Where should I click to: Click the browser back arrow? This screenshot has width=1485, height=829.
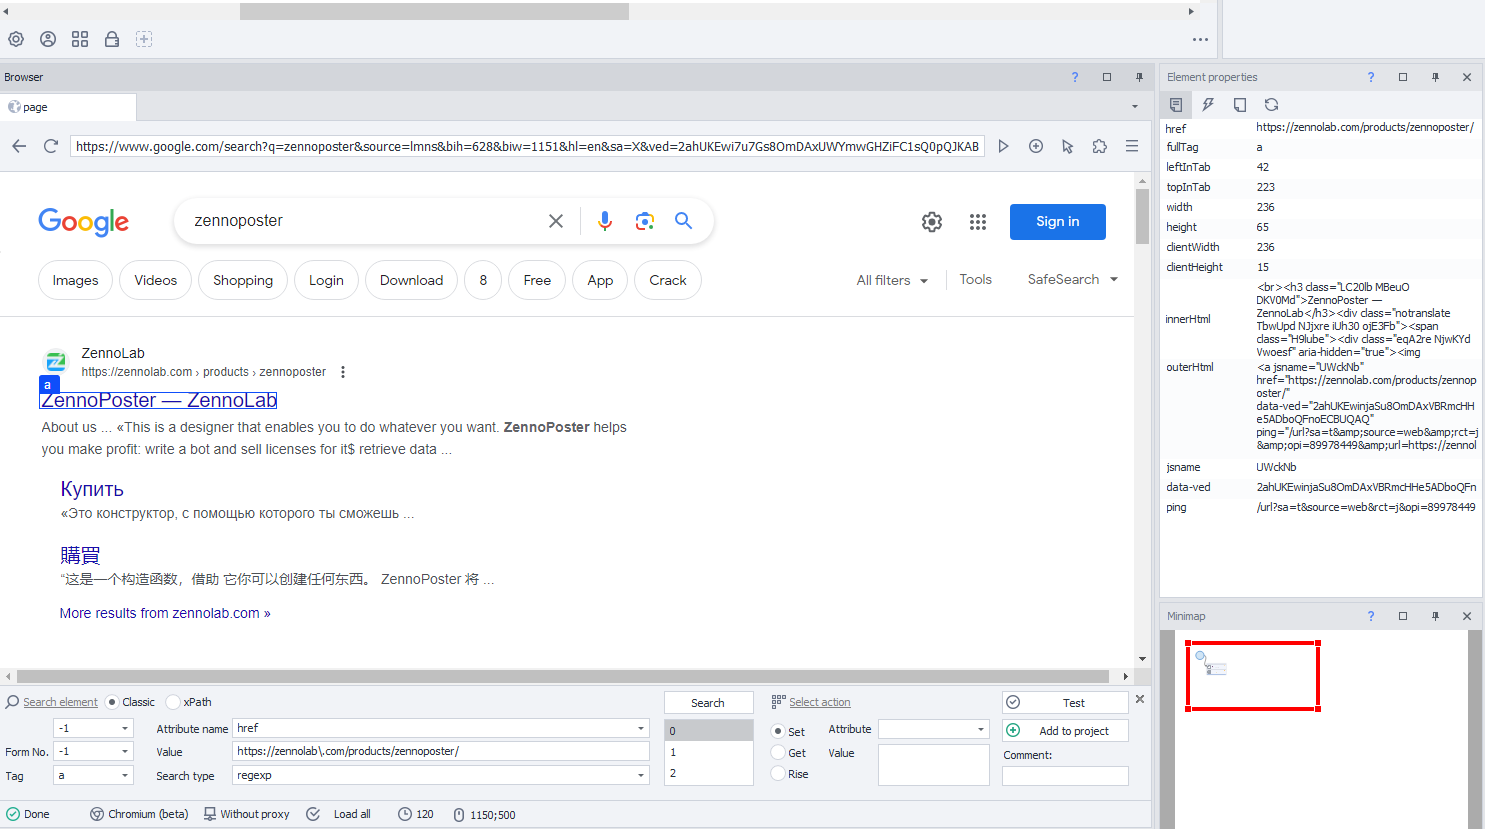coord(19,146)
